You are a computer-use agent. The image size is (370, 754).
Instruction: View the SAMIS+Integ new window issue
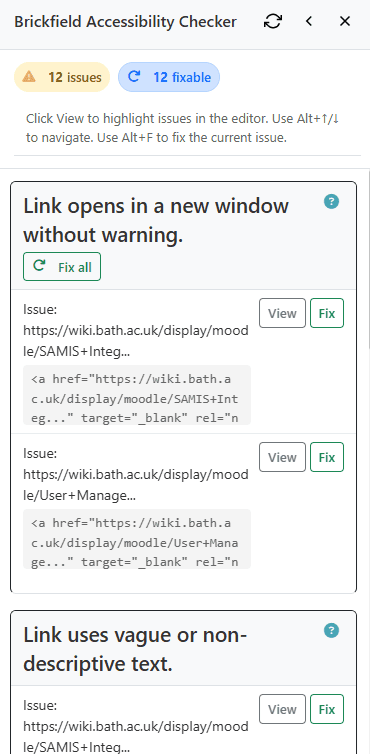pos(282,313)
